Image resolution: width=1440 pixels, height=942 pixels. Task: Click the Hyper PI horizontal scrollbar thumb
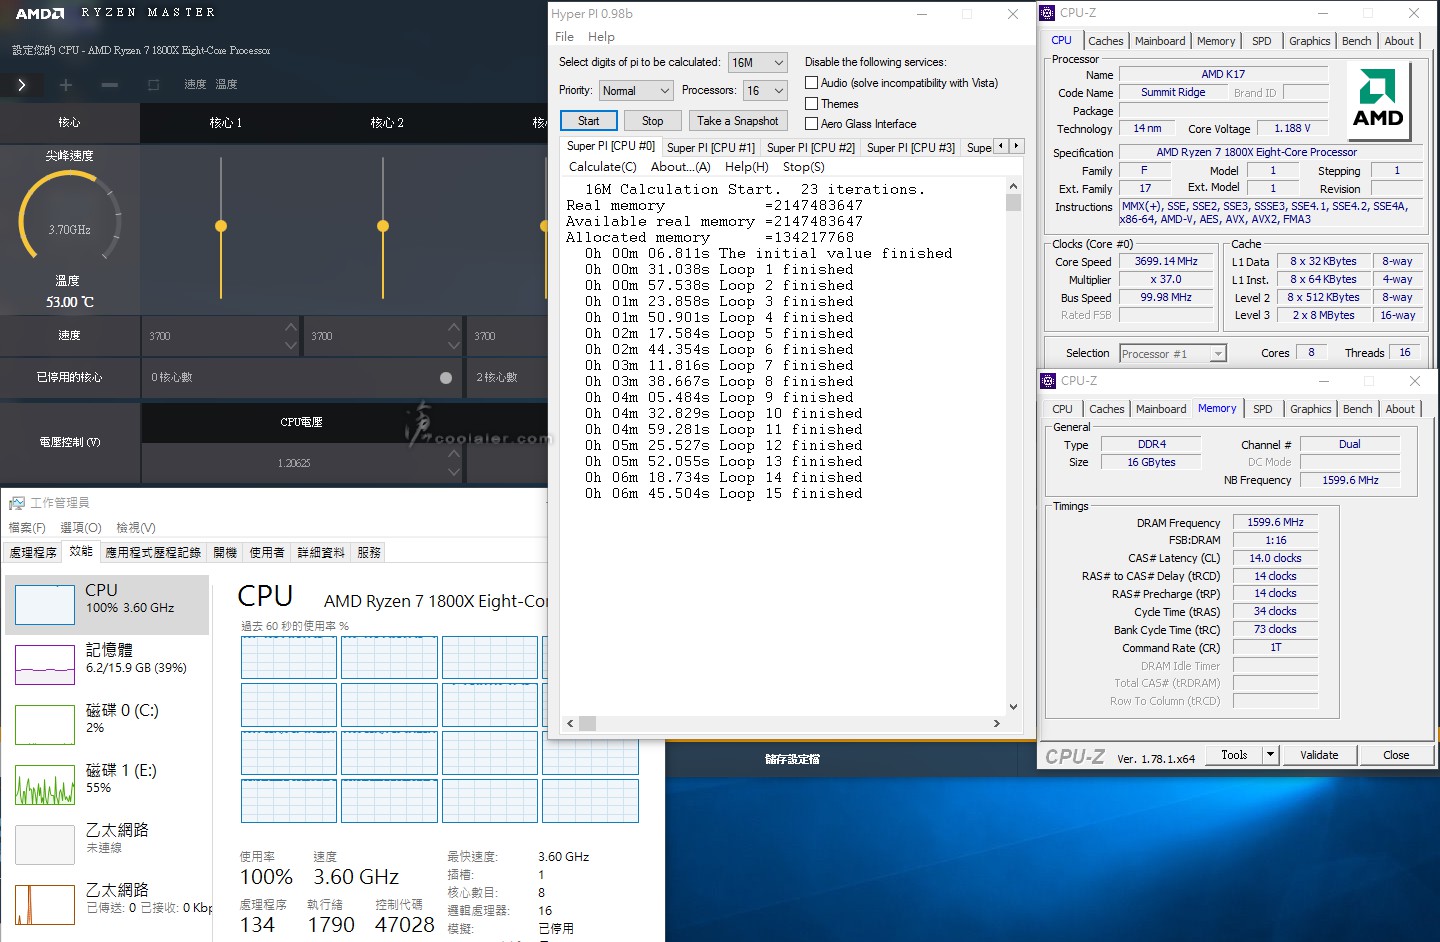pyautogui.click(x=587, y=723)
